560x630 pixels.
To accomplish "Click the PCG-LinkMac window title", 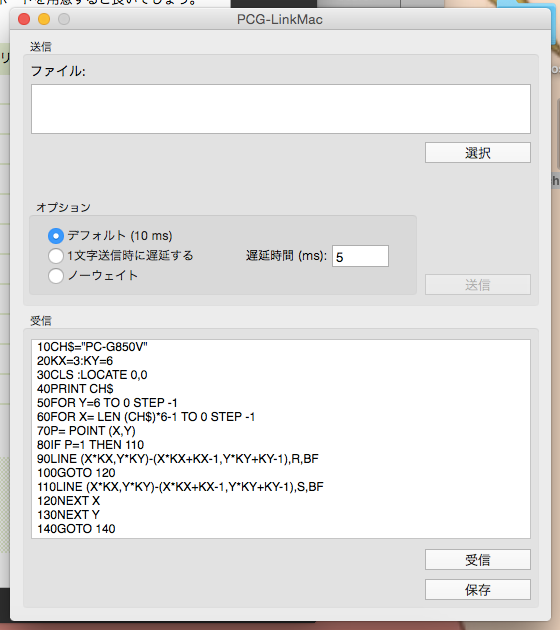I will pyautogui.click(x=280, y=19).
